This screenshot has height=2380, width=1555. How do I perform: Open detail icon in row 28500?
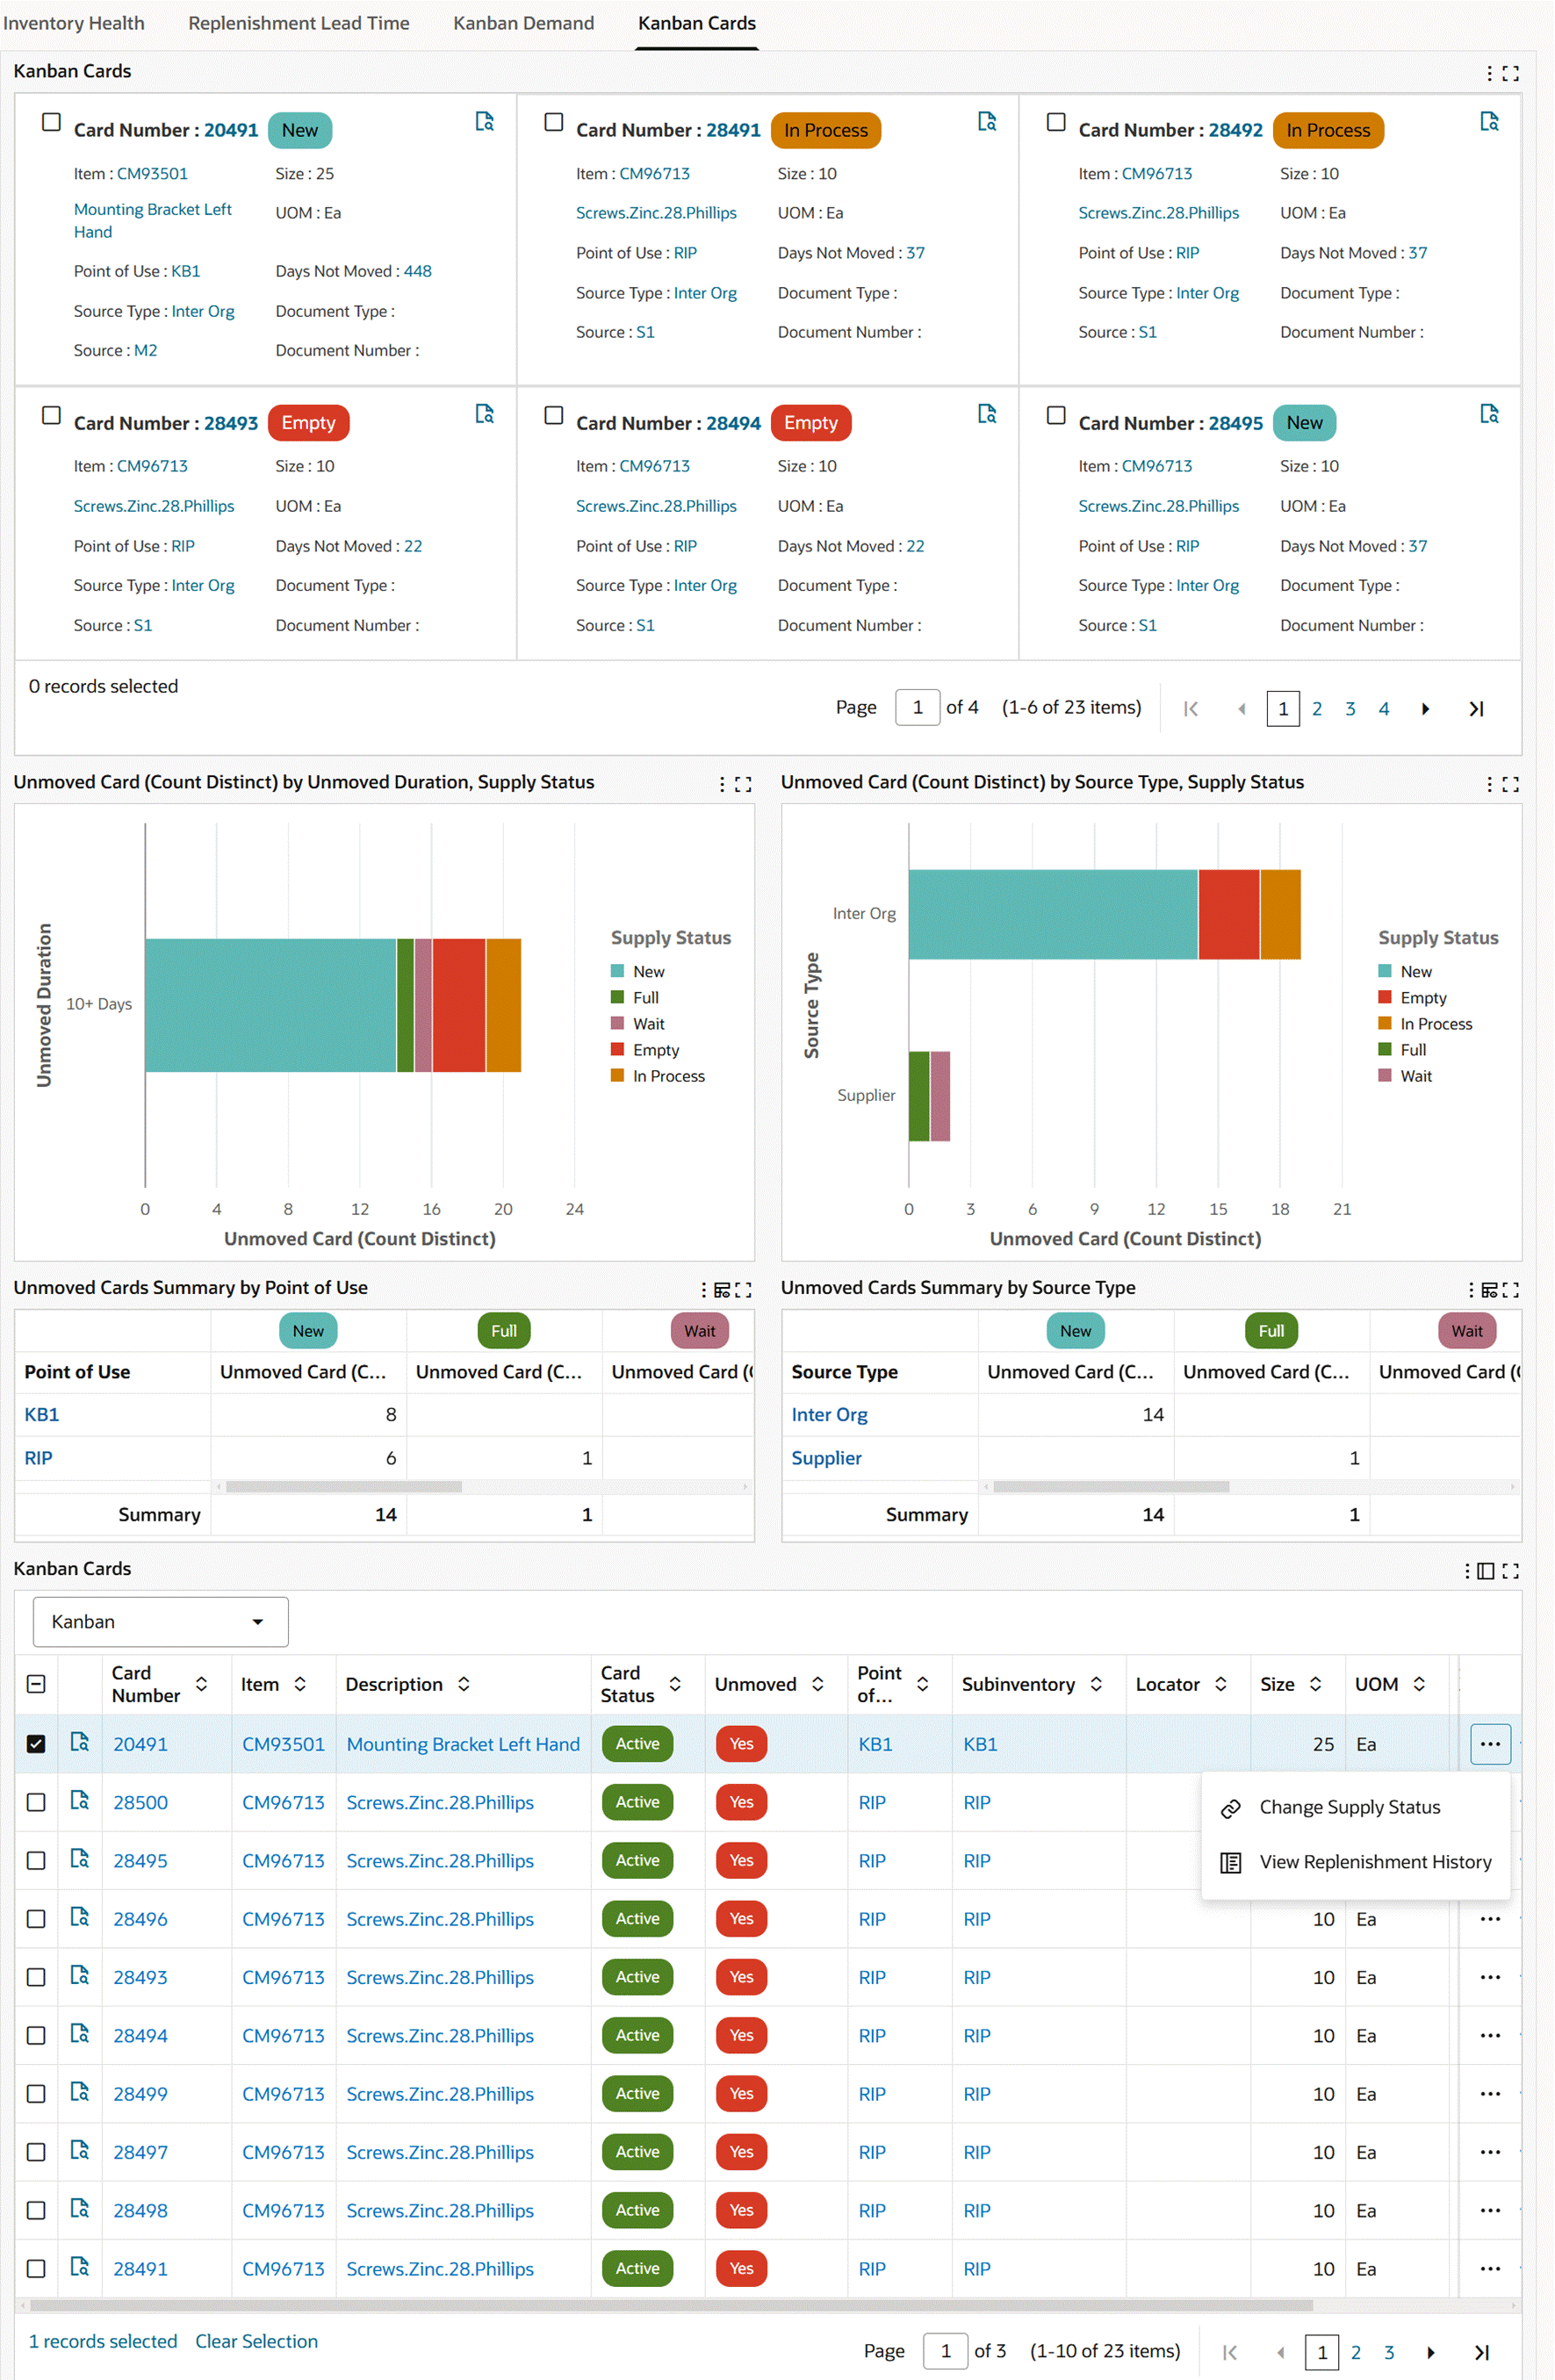tap(80, 1801)
